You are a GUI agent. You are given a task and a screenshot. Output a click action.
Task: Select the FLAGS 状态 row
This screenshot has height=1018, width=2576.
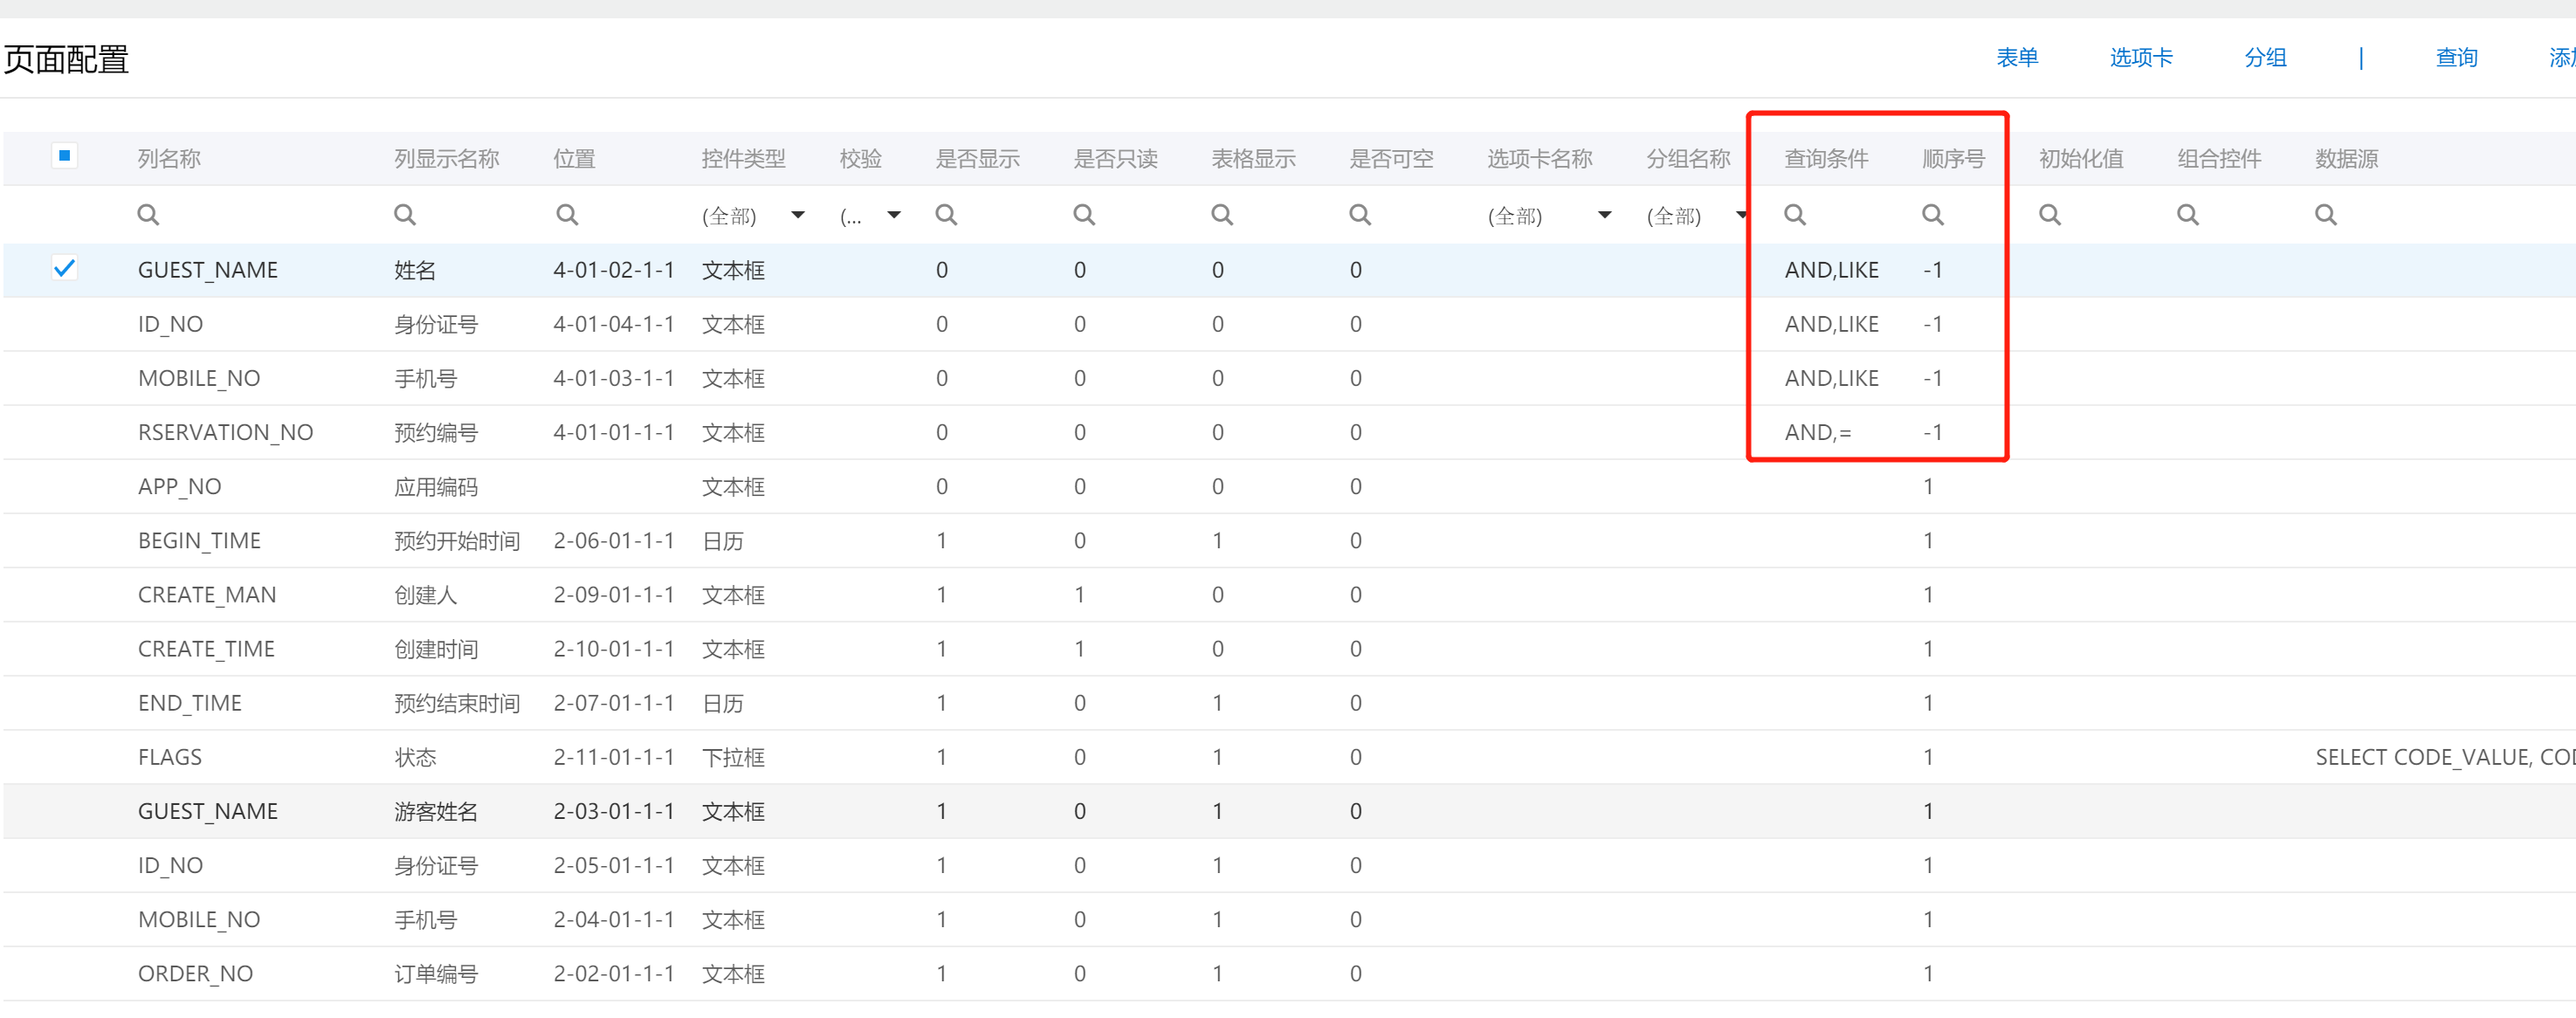pyautogui.click(x=170, y=757)
